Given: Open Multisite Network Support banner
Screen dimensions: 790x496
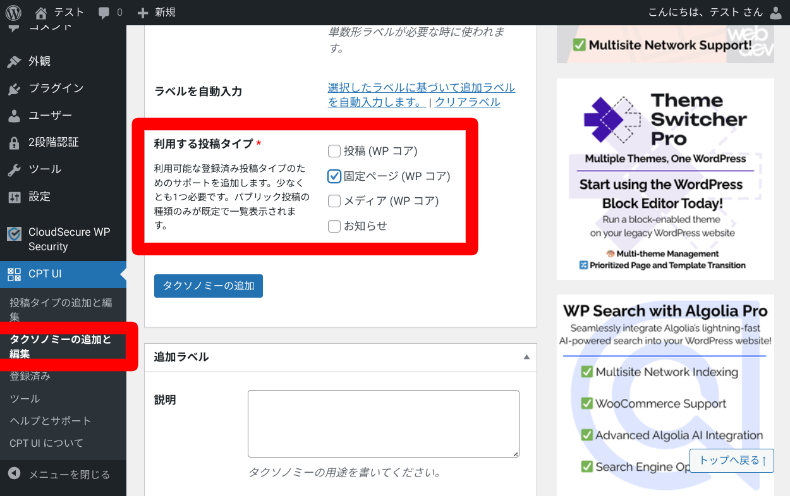Looking at the screenshot, I should 665,44.
